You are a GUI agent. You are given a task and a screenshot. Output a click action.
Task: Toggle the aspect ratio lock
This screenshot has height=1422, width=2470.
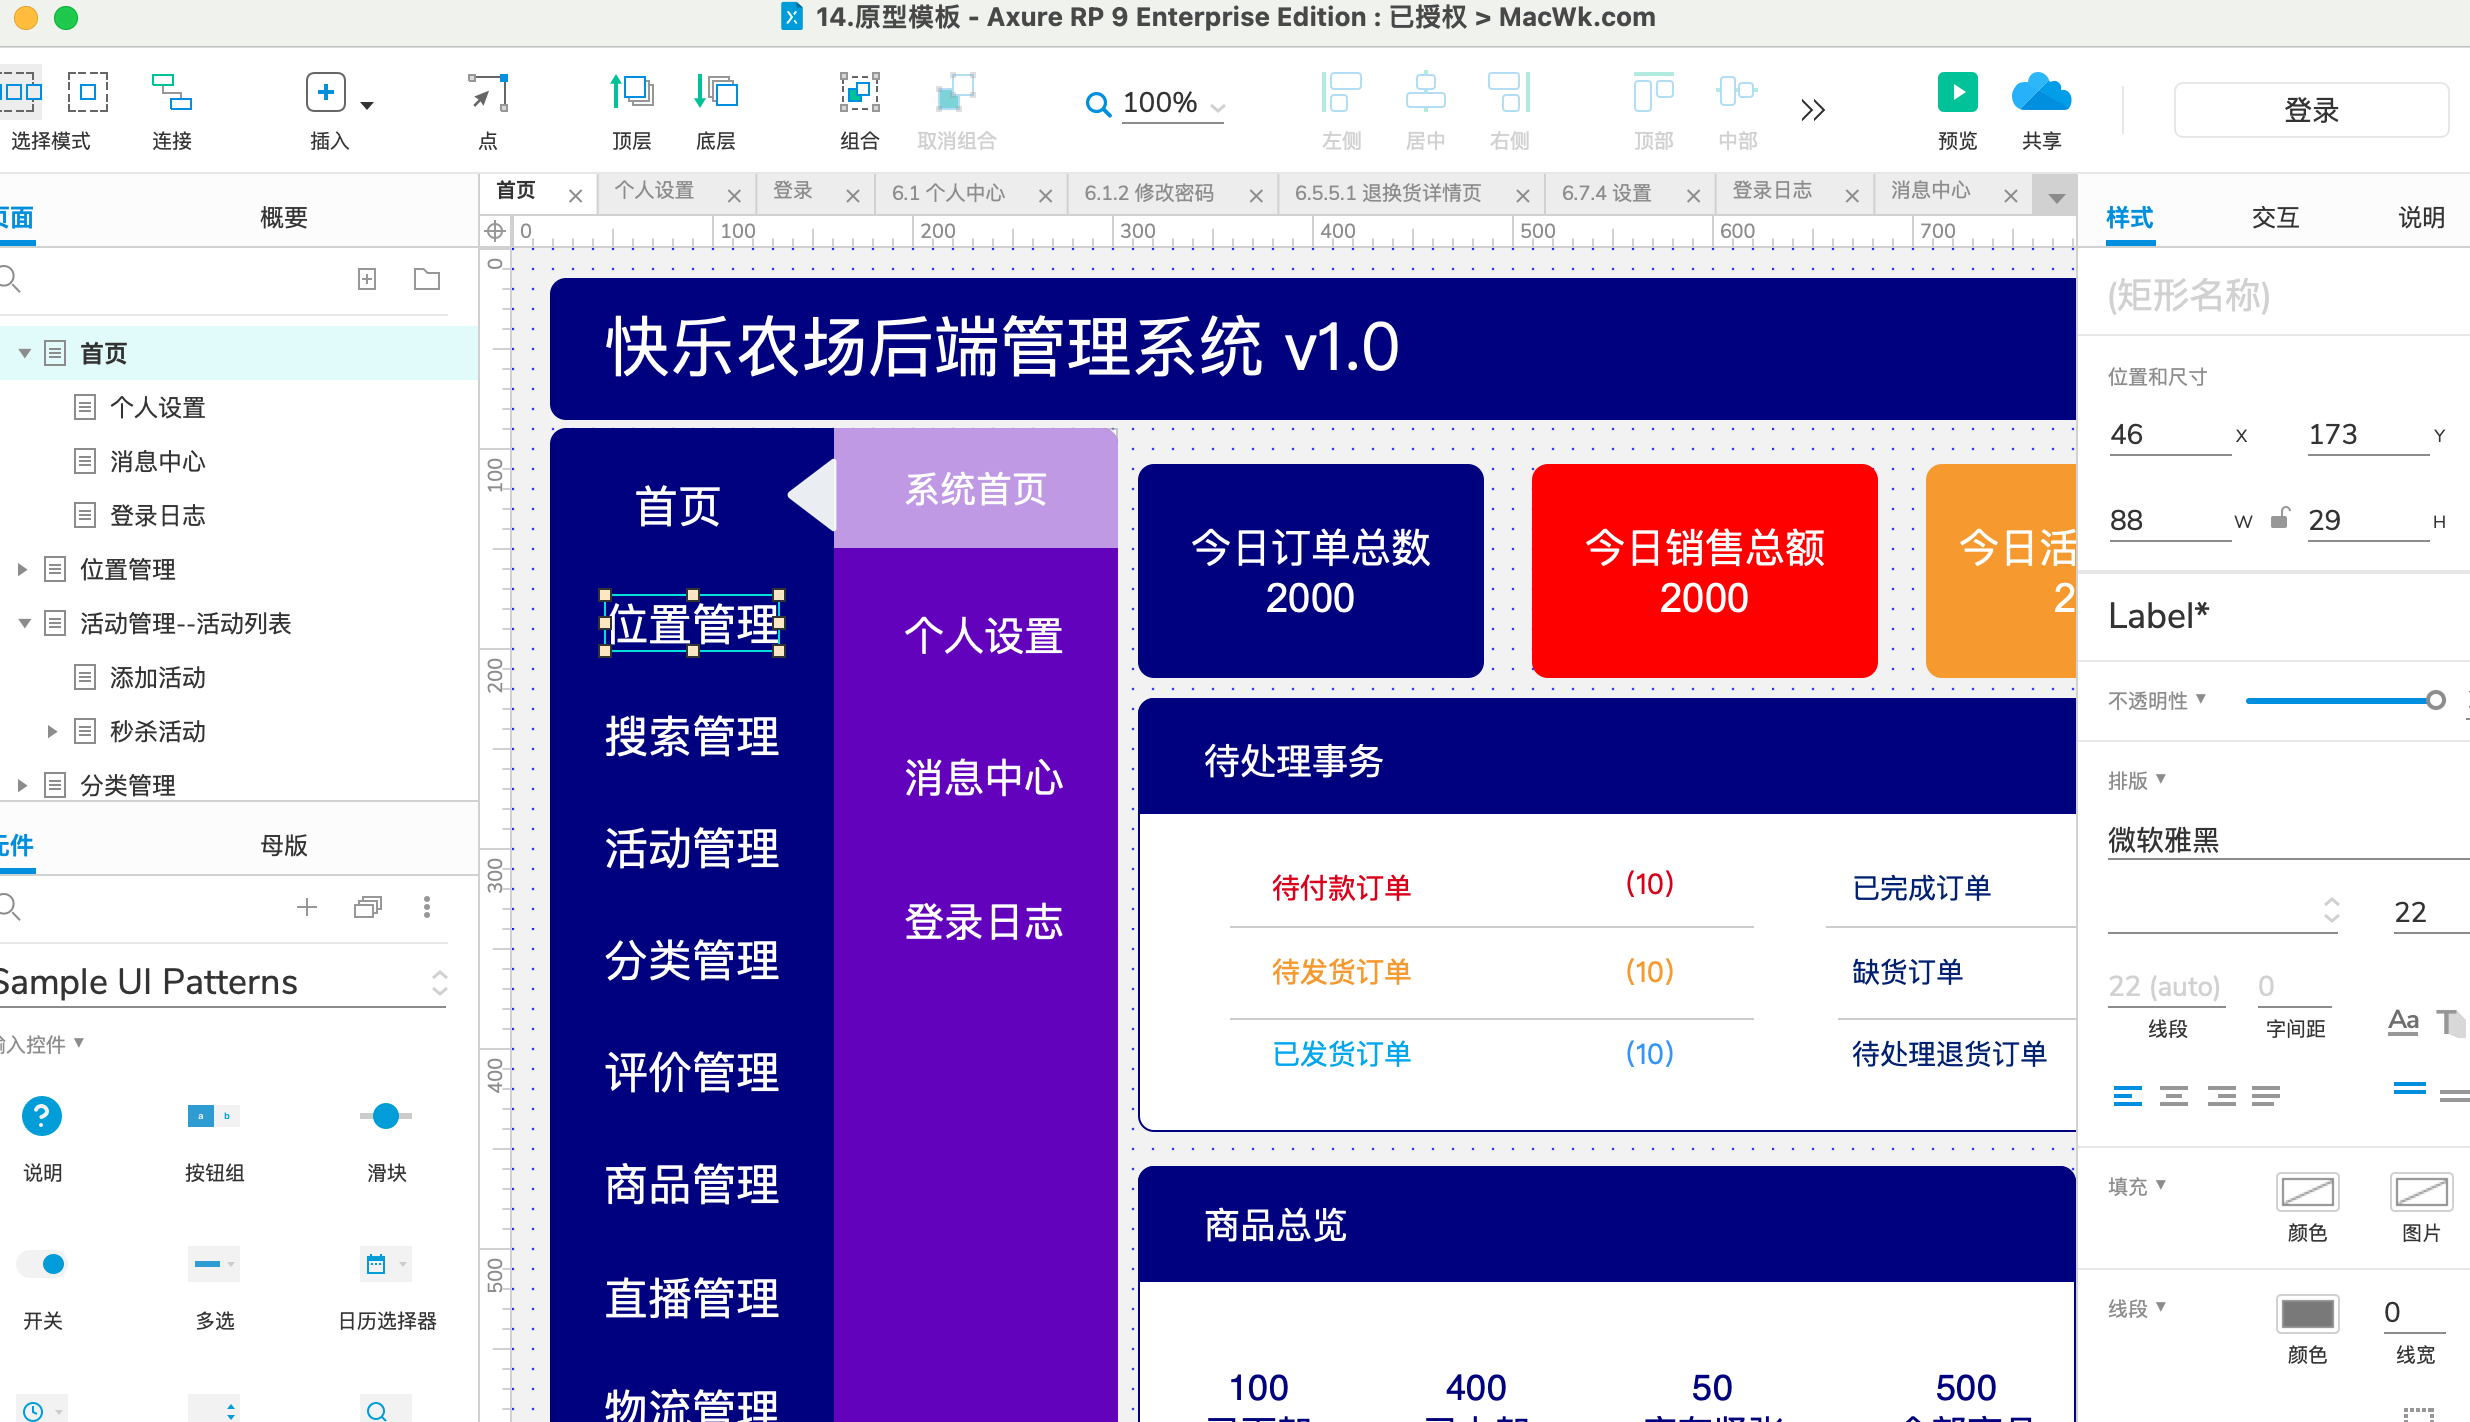pos(2280,518)
